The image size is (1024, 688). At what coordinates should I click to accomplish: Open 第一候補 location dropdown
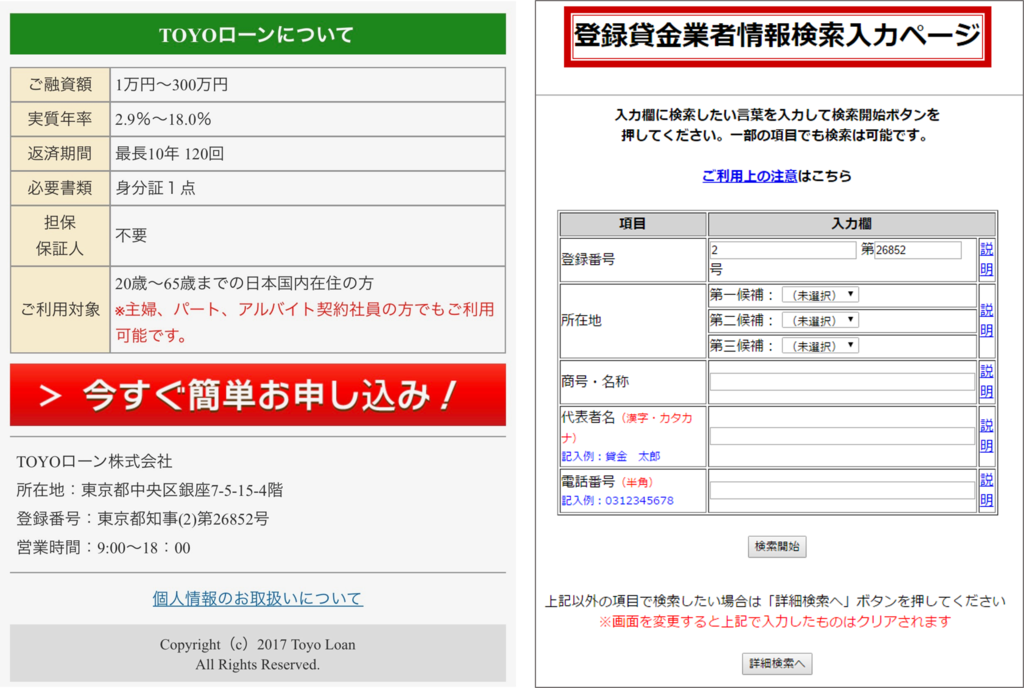(x=820, y=295)
